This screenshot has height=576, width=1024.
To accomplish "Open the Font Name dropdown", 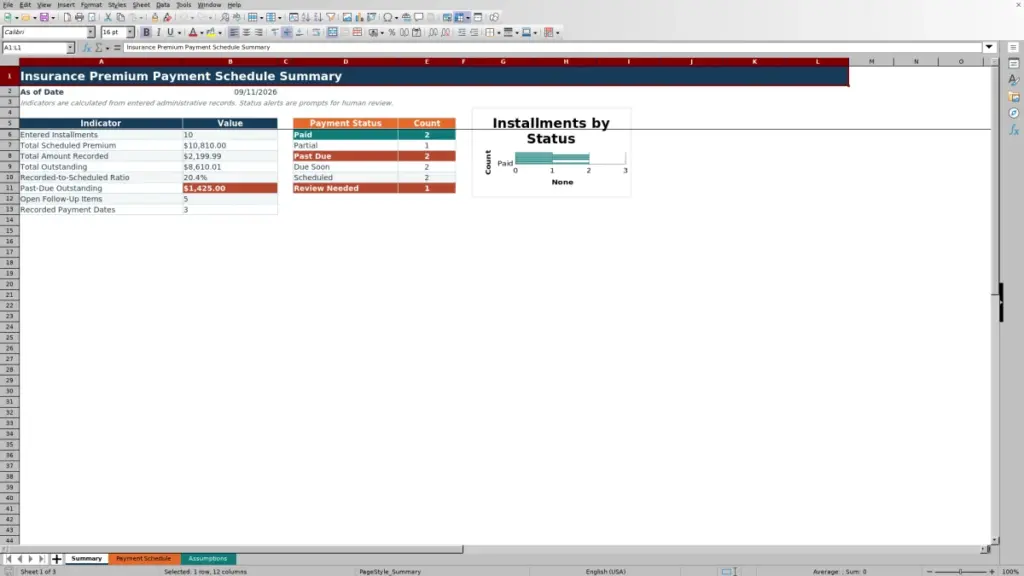I will [91, 32].
